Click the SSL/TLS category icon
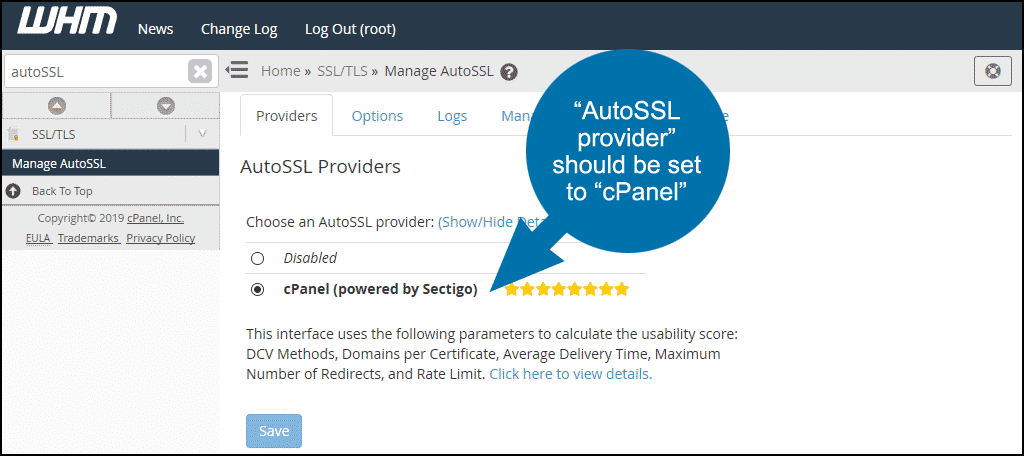 click(13, 134)
